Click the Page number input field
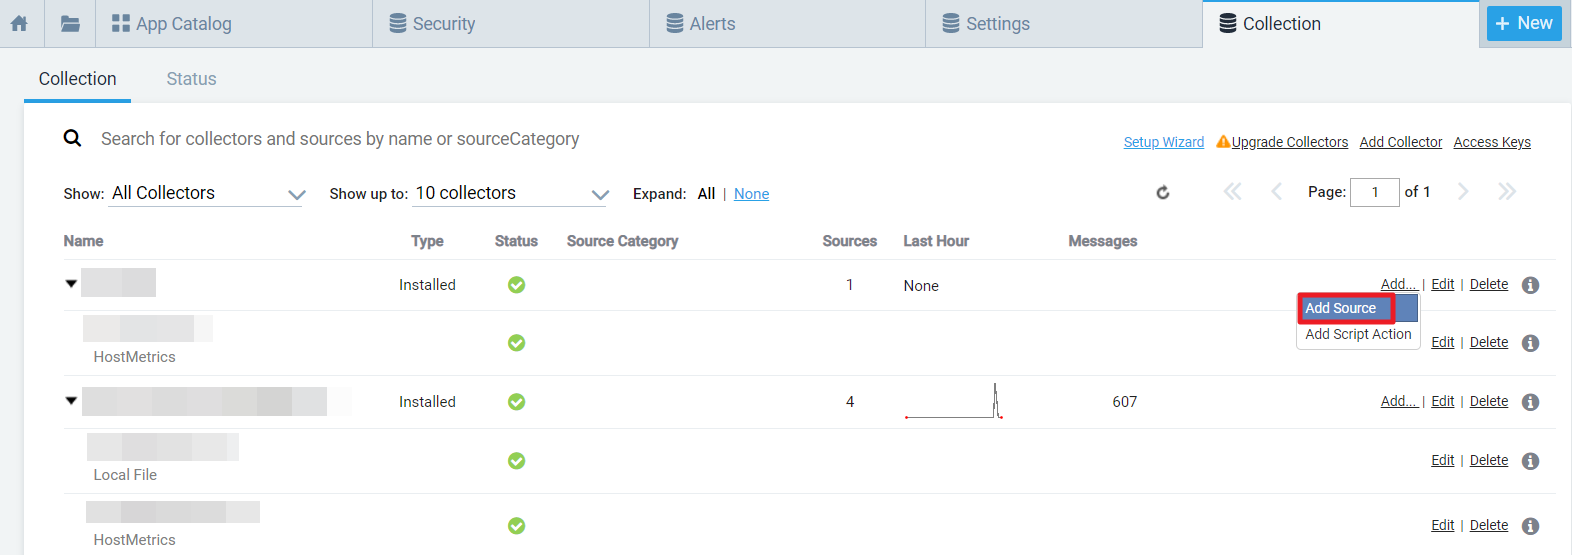This screenshot has height=555, width=1572. [x=1374, y=192]
